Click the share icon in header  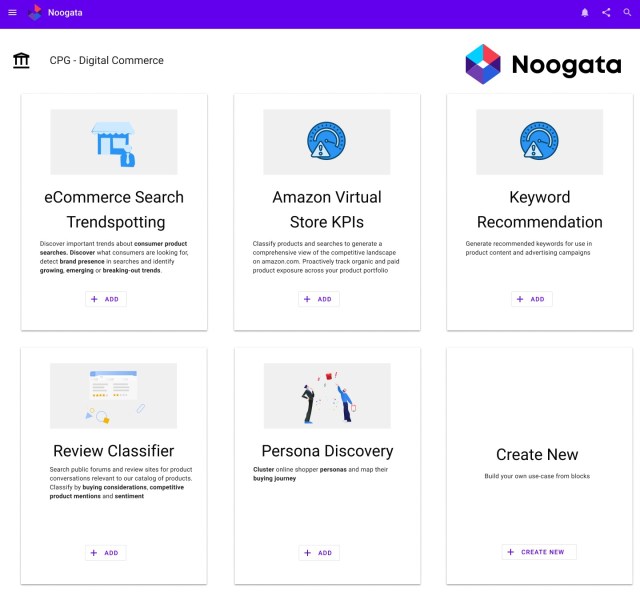click(x=606, y=13)
